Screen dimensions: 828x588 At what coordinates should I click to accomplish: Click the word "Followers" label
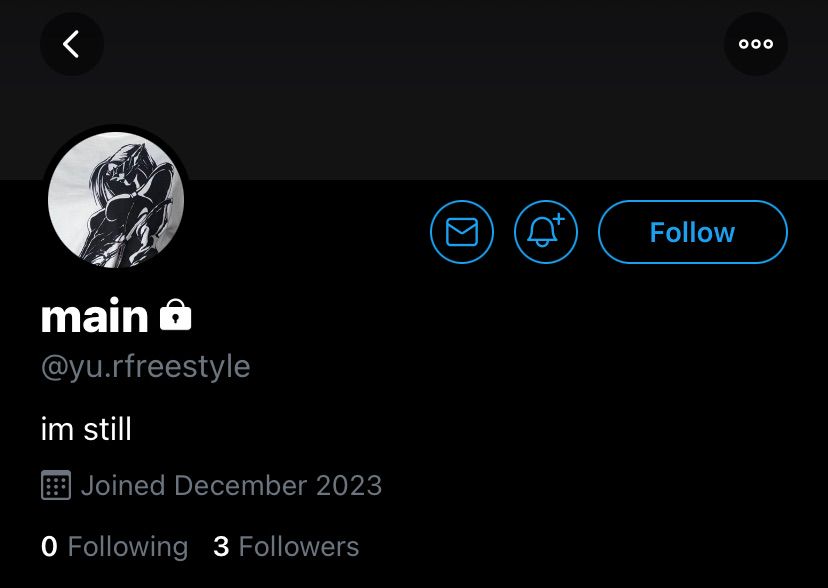[299, 547]
